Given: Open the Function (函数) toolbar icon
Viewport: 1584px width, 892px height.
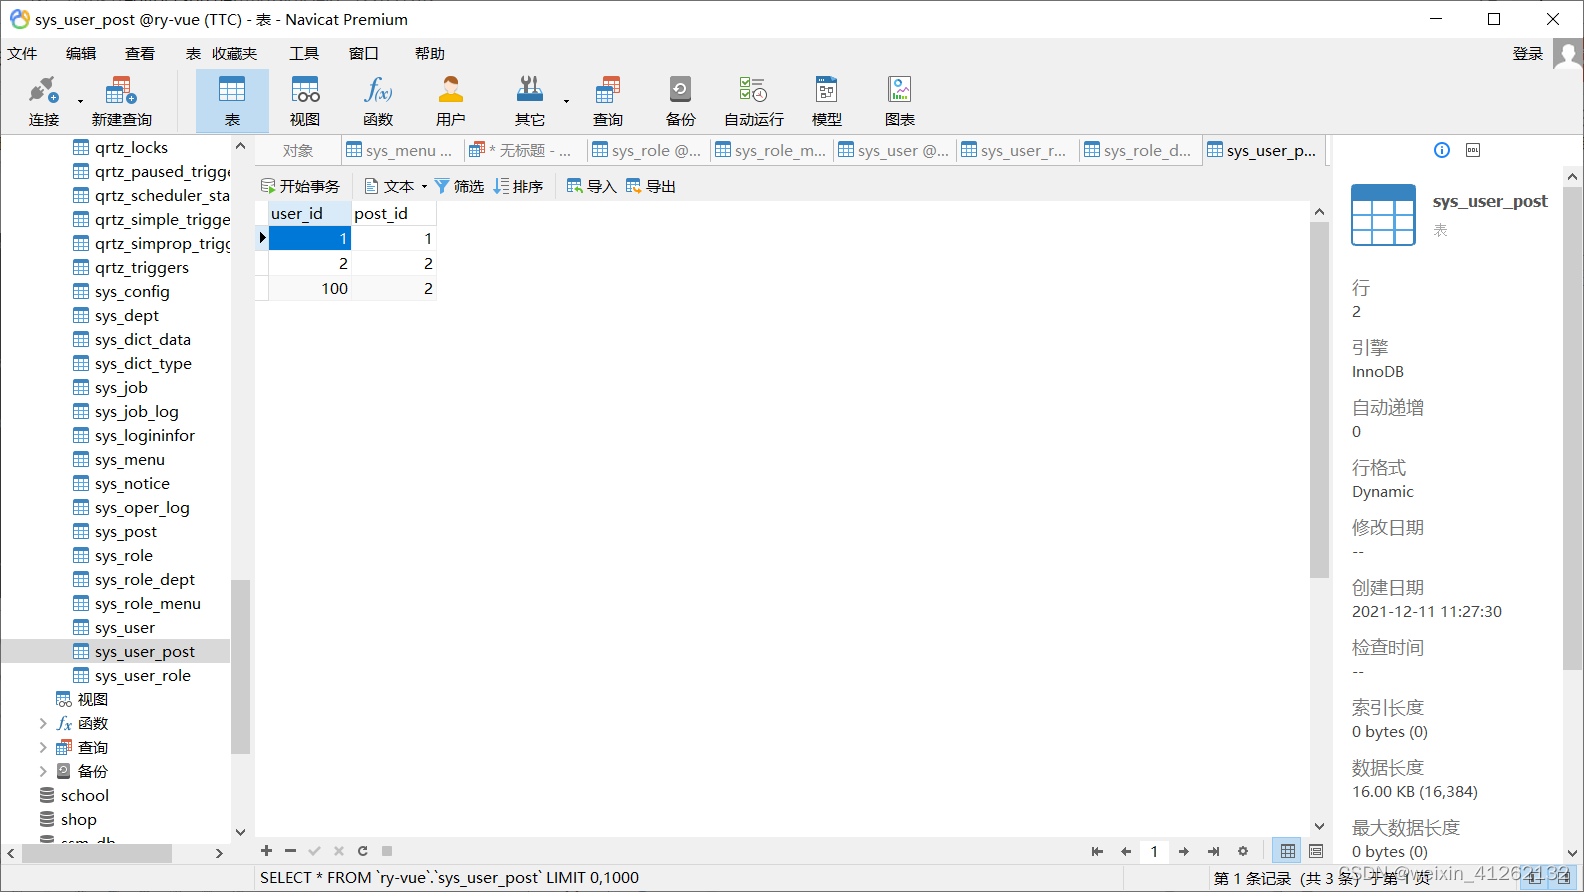Looking at the screenshot, I should pos(378,101).
